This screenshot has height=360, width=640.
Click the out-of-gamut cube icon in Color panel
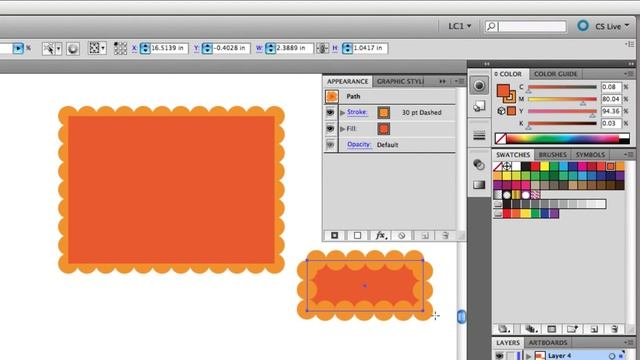coord(501,111)
